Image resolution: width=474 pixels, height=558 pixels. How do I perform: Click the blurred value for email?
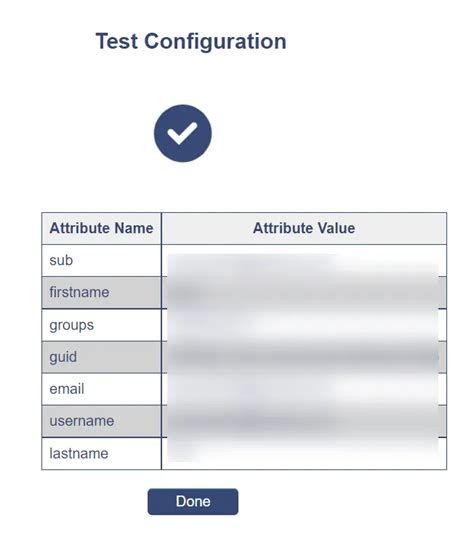click(304, 389)
